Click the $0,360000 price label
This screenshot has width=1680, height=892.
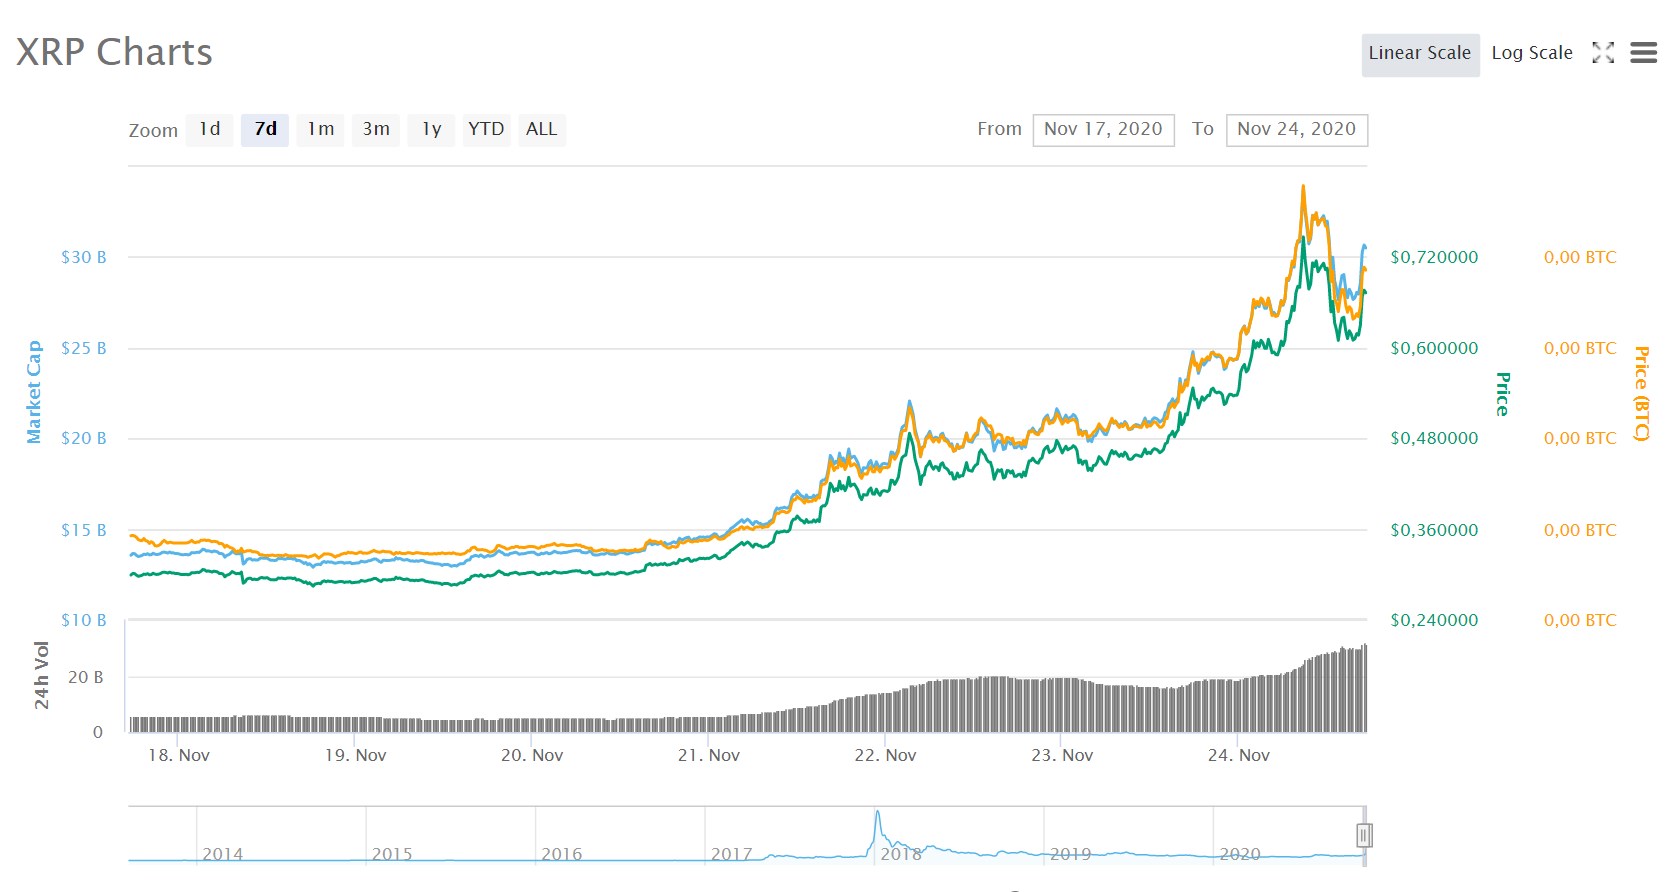[1434, 530]
